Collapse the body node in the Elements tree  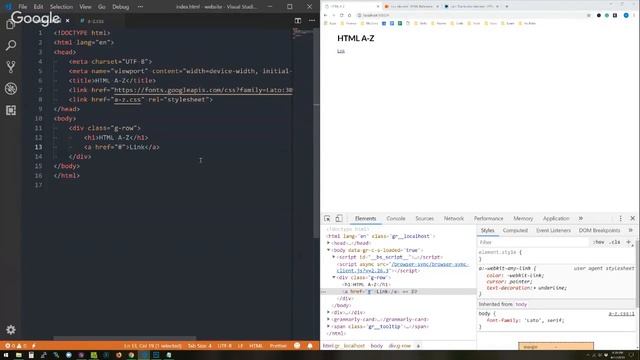(x=329, y=250)
